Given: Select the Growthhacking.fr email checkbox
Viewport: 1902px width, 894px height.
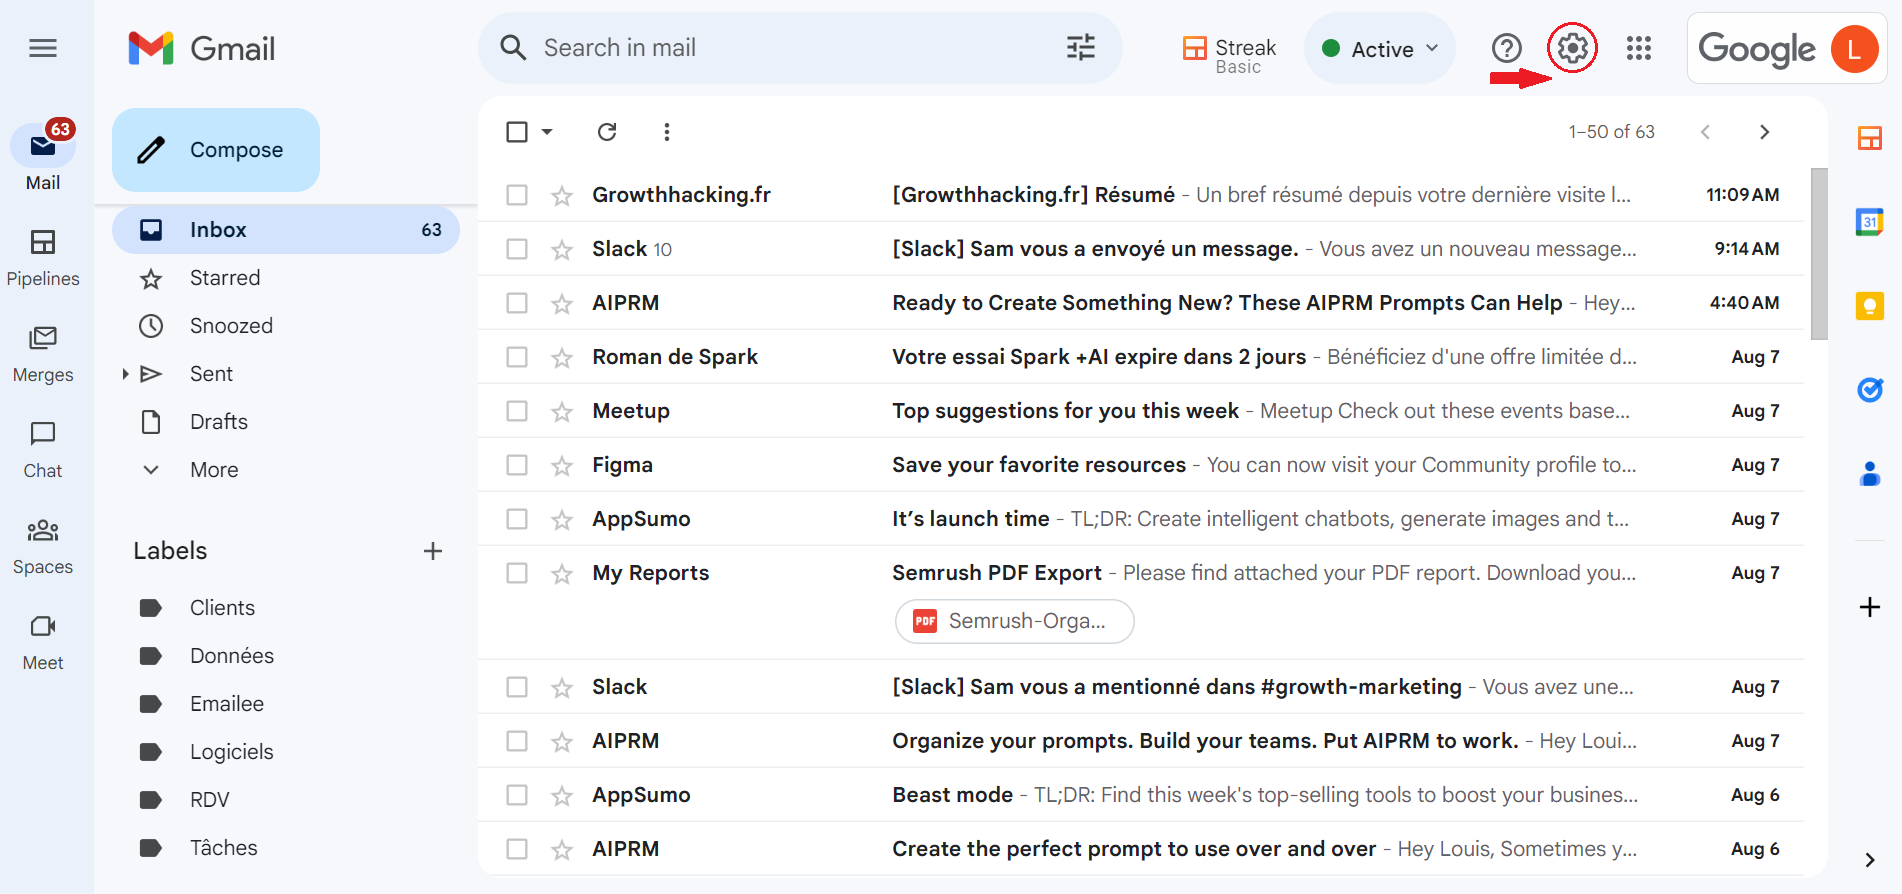Looking at the screenshot, I should (517, 195).
